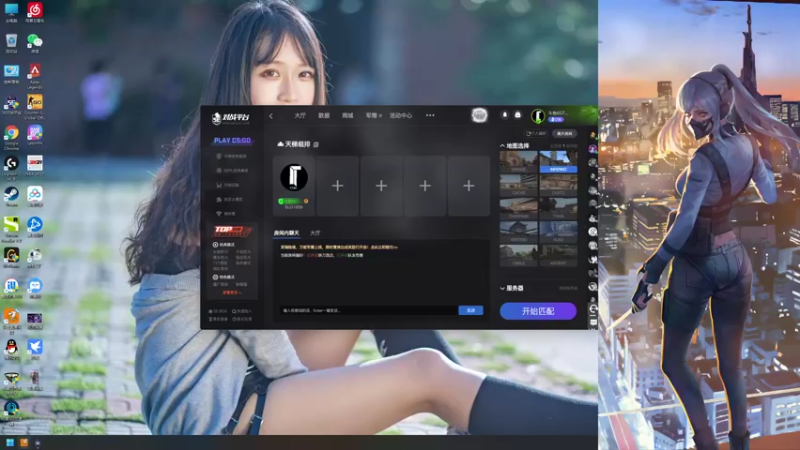Open the three-dot more menu in the header
This screenshot has width=800, height=450.
click(430, 115)
